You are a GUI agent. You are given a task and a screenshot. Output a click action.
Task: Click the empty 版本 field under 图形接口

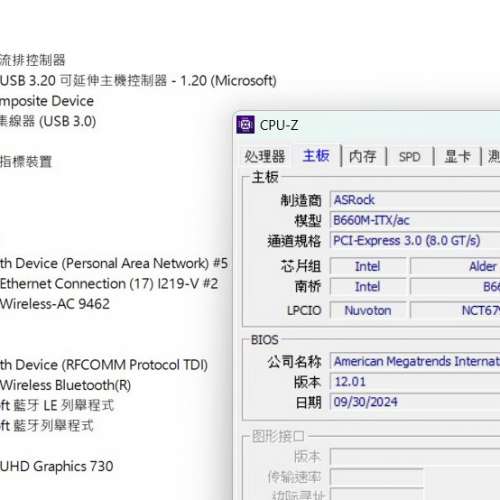(x=415, y=456)
